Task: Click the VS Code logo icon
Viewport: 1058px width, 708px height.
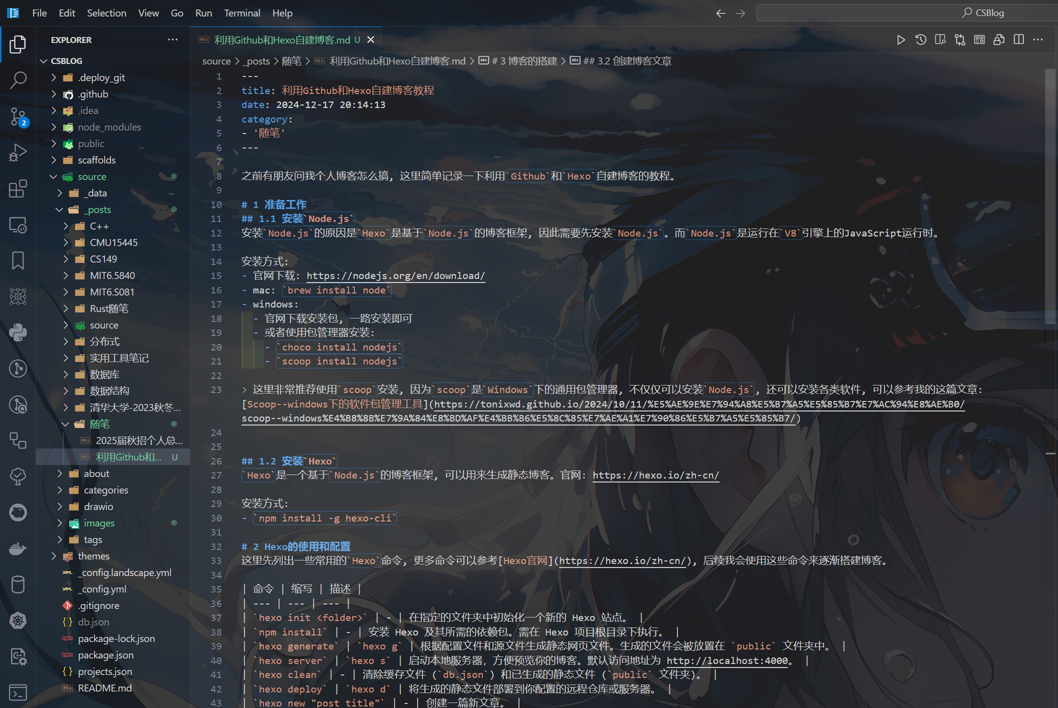Action: coord(13,13)
